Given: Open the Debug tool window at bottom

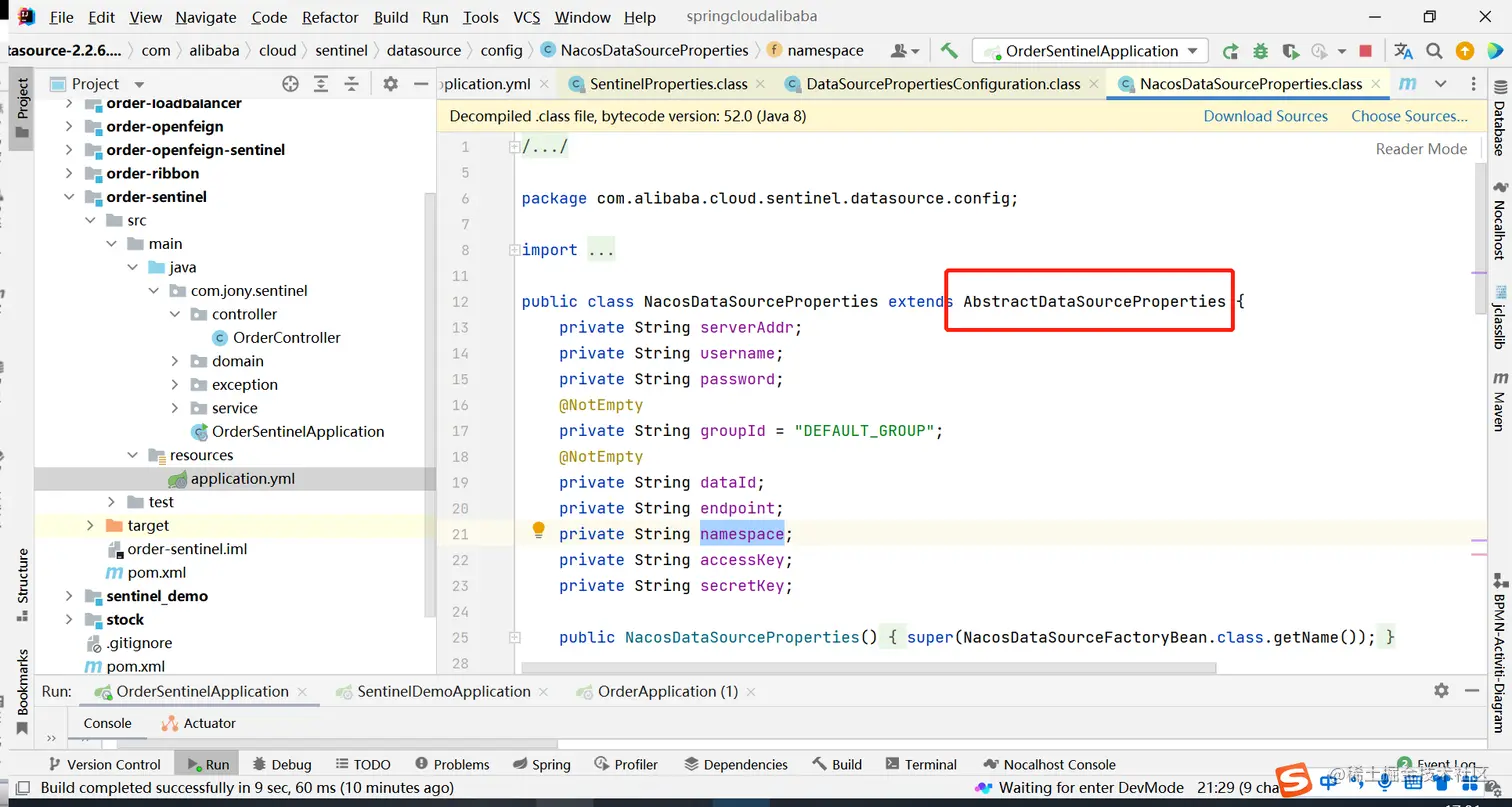Looking at the screenshot, I should (282, 764).
